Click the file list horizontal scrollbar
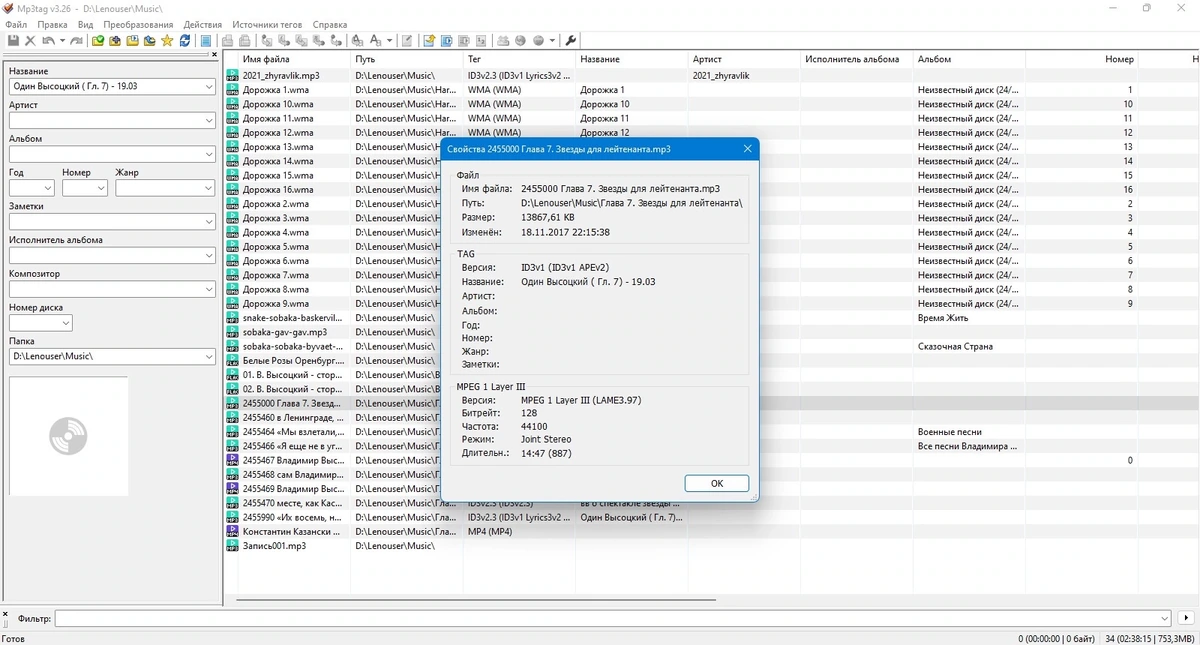 (x=476, y=600)
